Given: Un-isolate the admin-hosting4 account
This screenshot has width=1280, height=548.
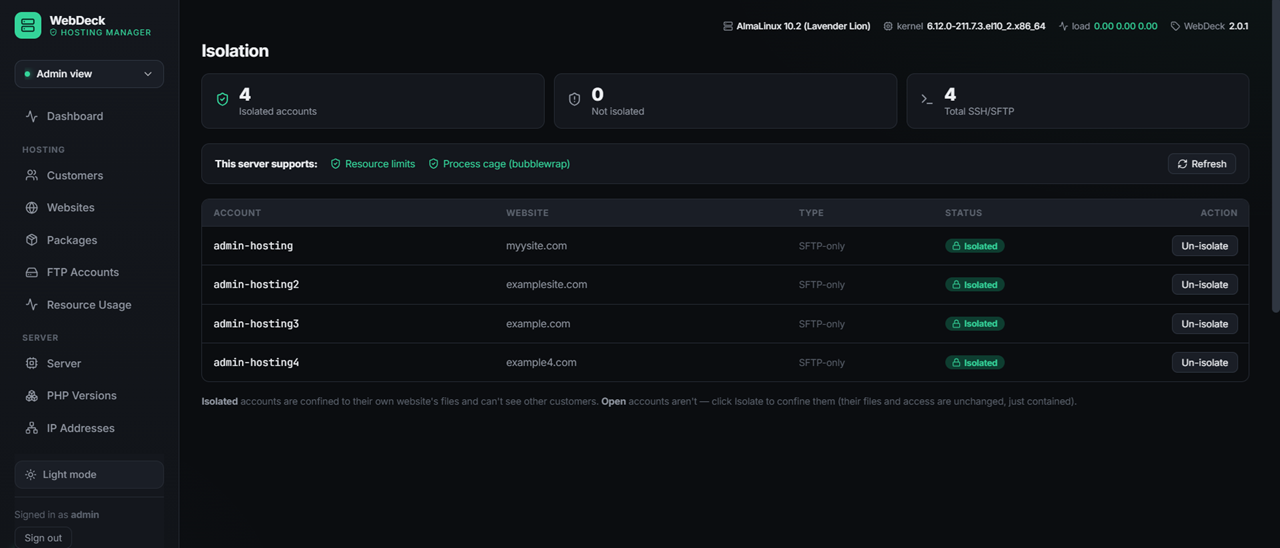Looking at the screenshot, I should click(x=1205, y=363).
